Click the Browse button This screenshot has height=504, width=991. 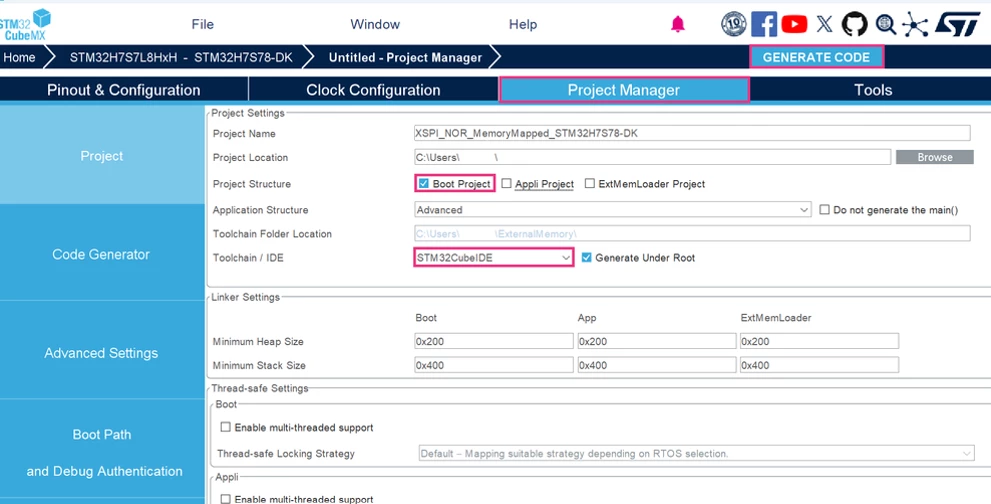pos(935,157)
